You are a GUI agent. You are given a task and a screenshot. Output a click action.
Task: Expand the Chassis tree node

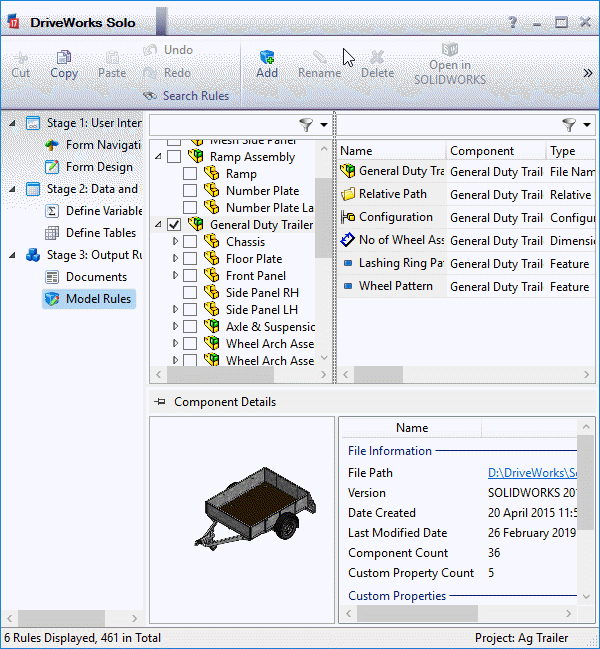point(175,241)
